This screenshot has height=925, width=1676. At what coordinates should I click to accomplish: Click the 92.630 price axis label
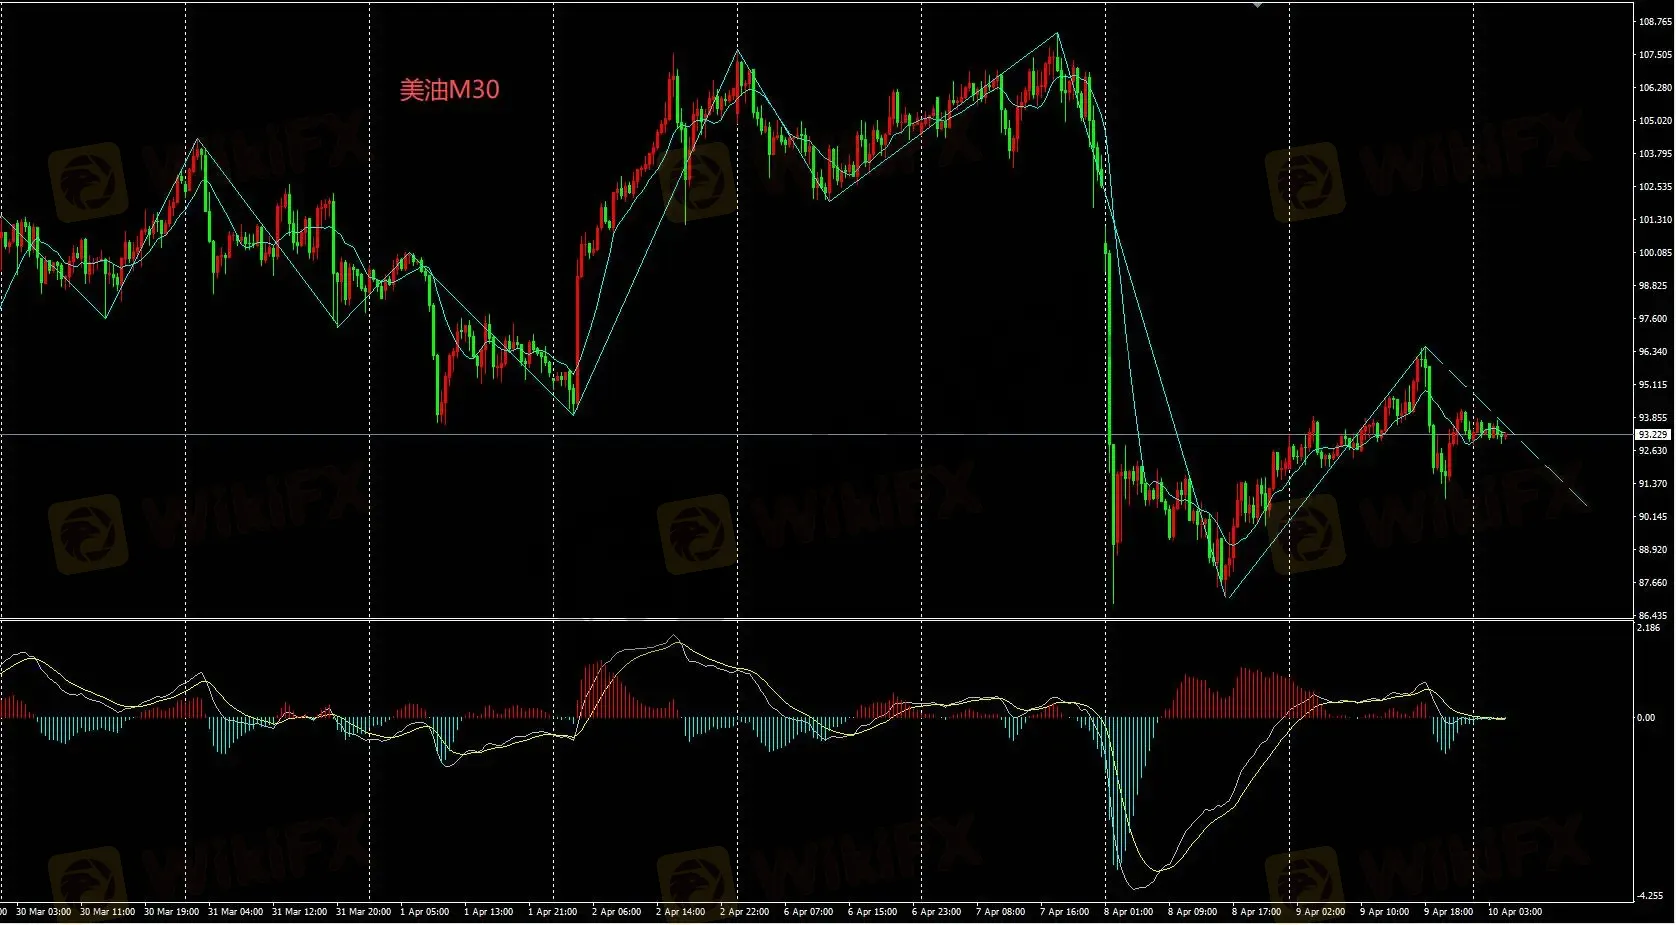click(x=1655, y=451)
